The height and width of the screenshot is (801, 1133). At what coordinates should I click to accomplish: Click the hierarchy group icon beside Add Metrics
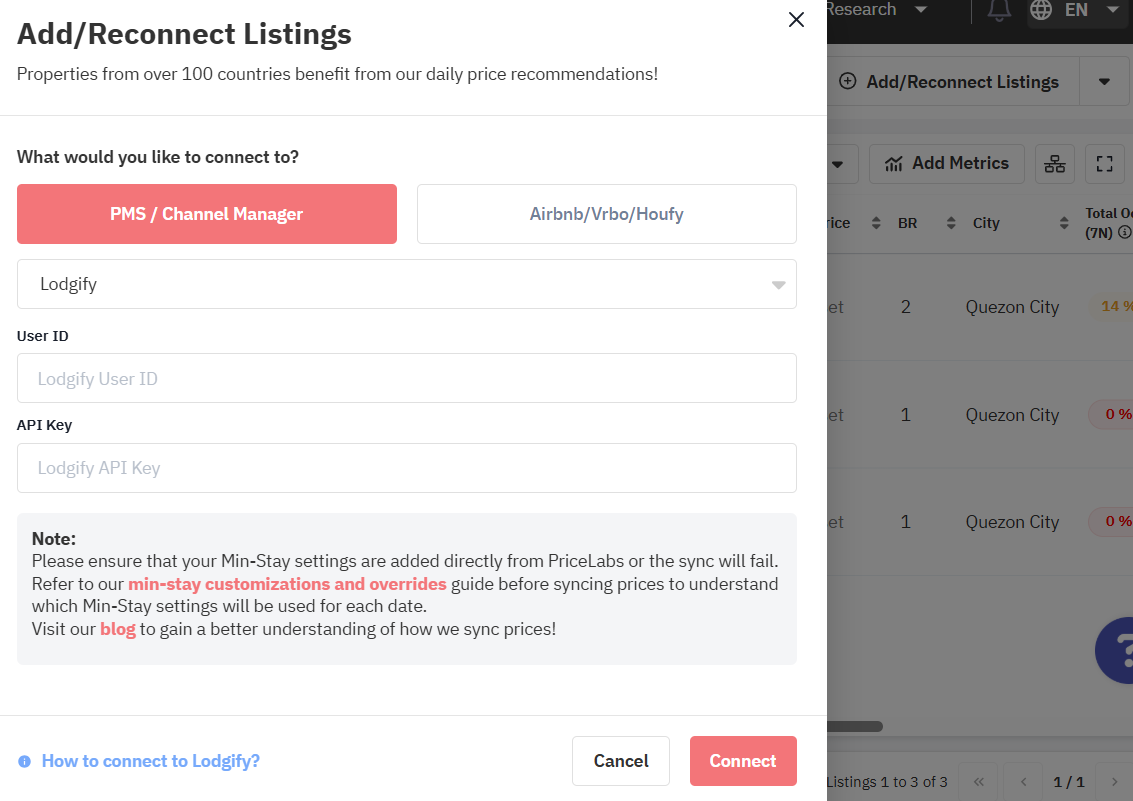coord(1055,164)
